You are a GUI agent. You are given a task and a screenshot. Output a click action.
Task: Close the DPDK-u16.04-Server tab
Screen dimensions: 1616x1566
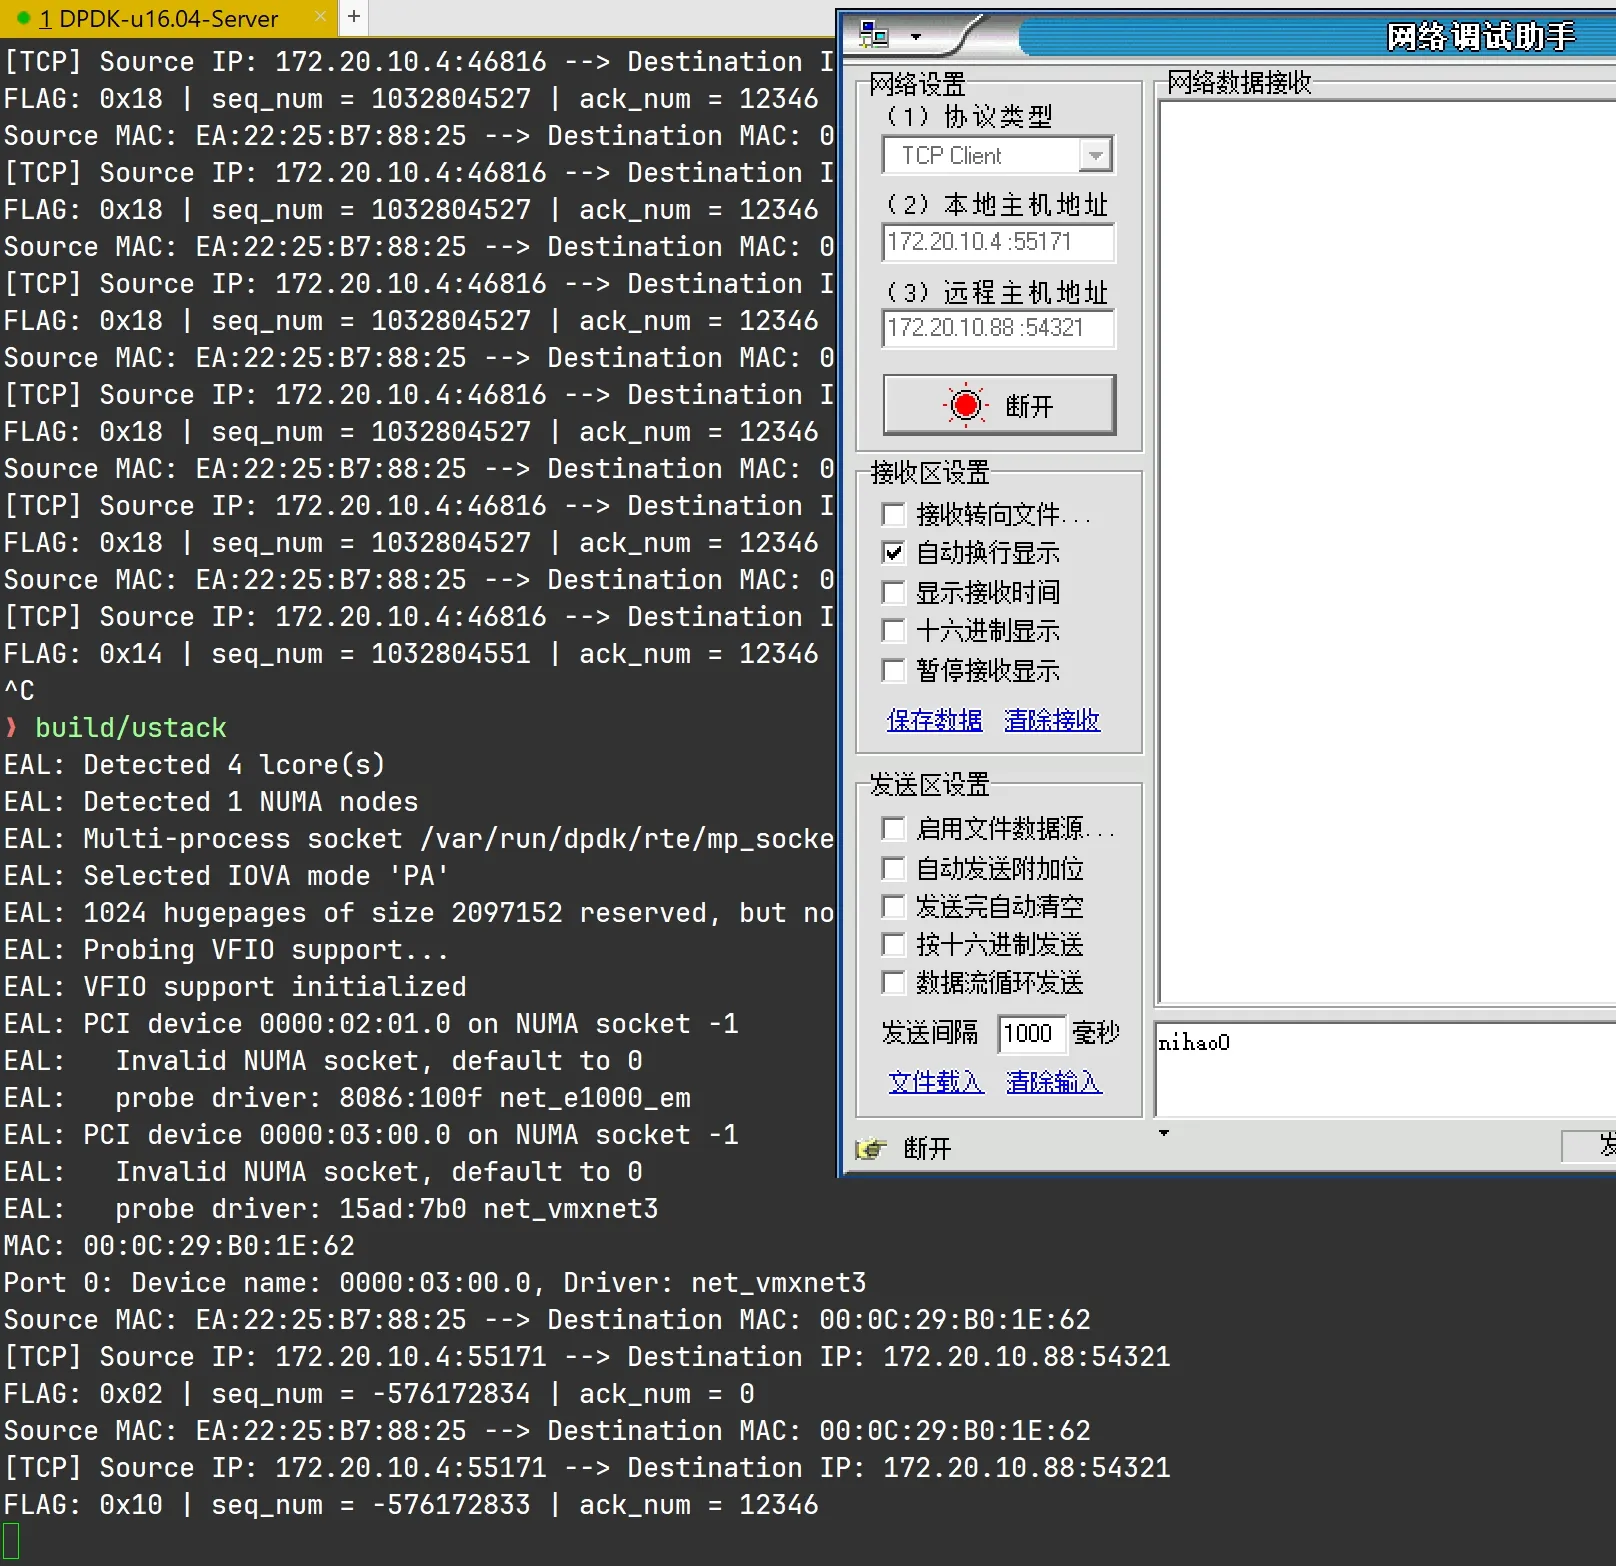pos(320,17)
